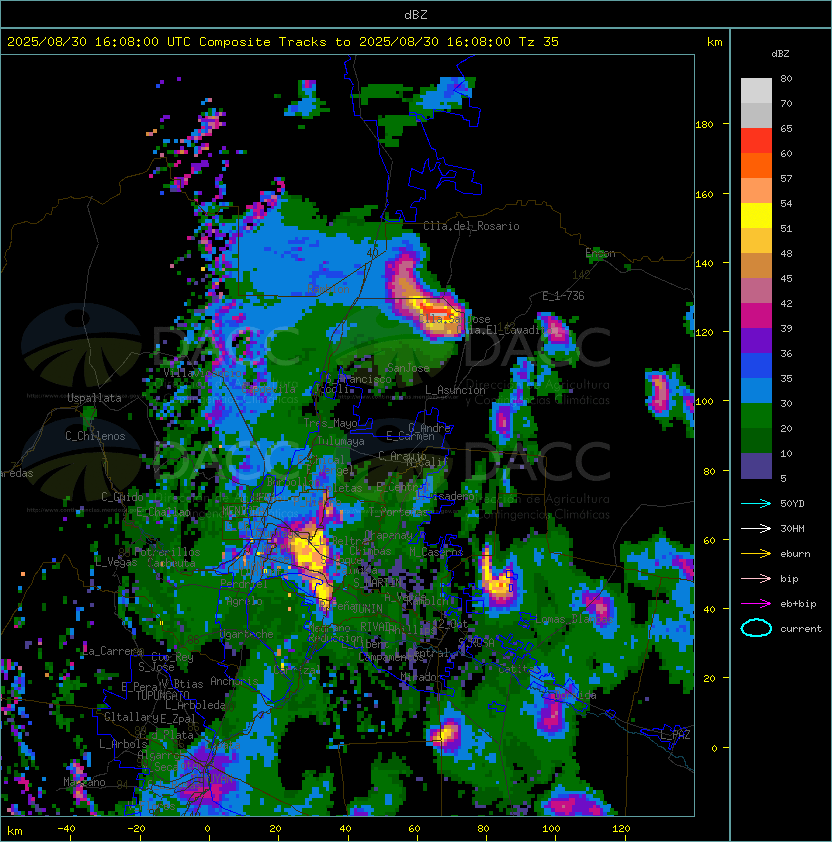This screenshot has width=832, height=842.
Task: Click the 'Mirador' place label
Action: click(422, 677)
